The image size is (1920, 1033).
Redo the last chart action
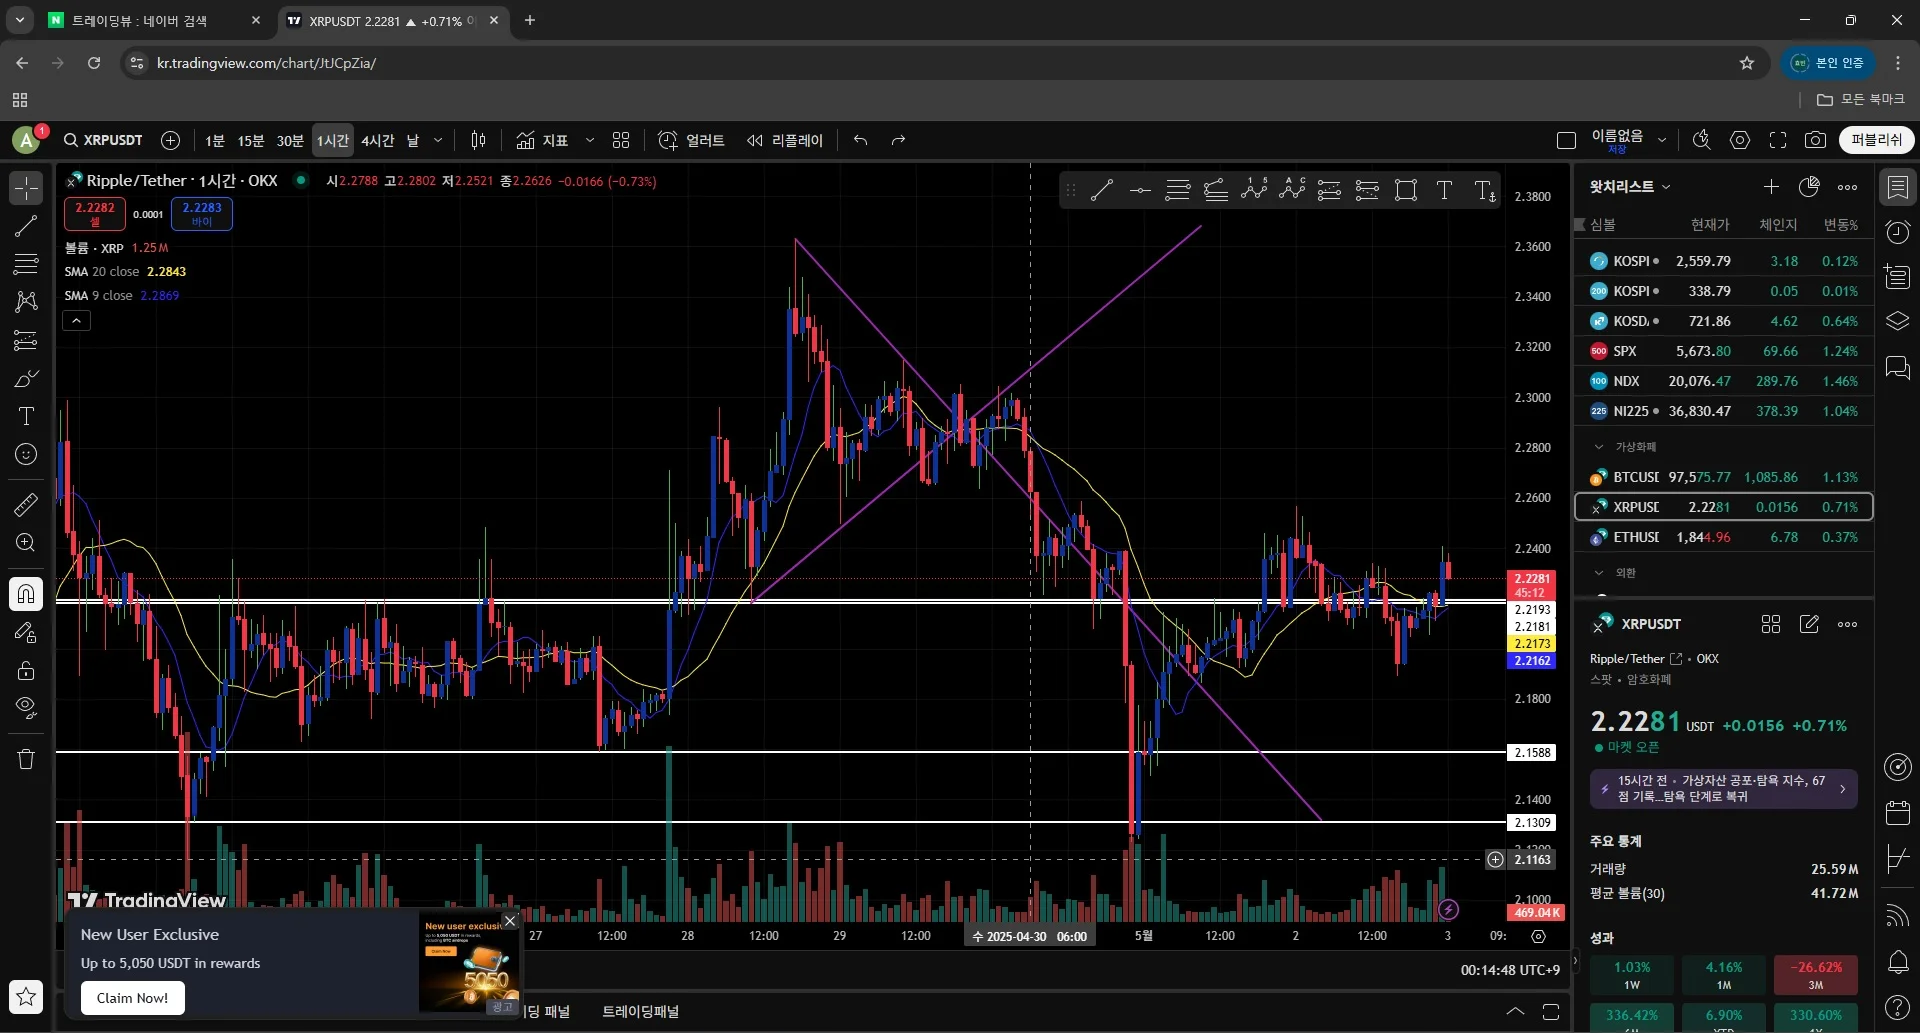coord(898,140)
